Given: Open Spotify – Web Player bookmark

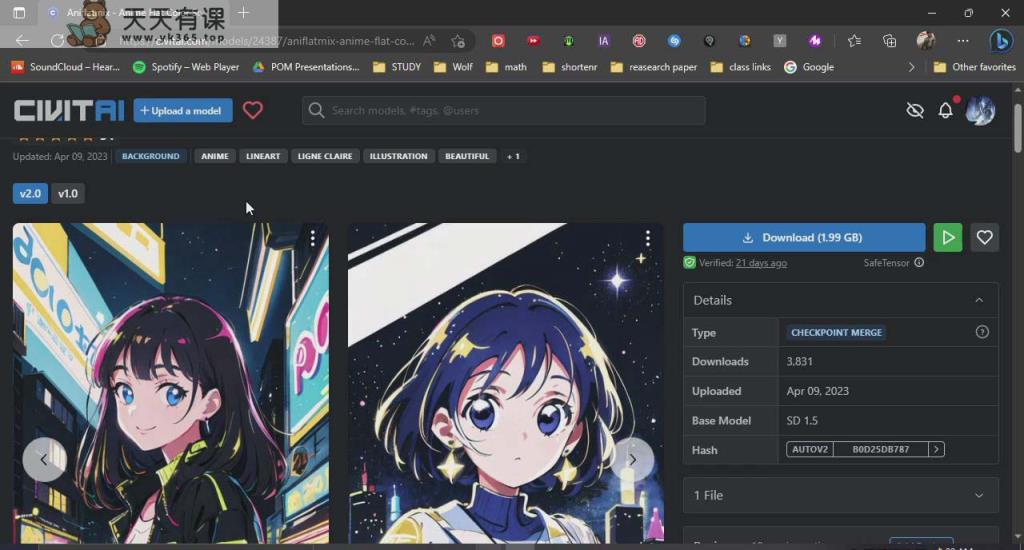Looking at the screenshot, I should [x=186, y=67].
